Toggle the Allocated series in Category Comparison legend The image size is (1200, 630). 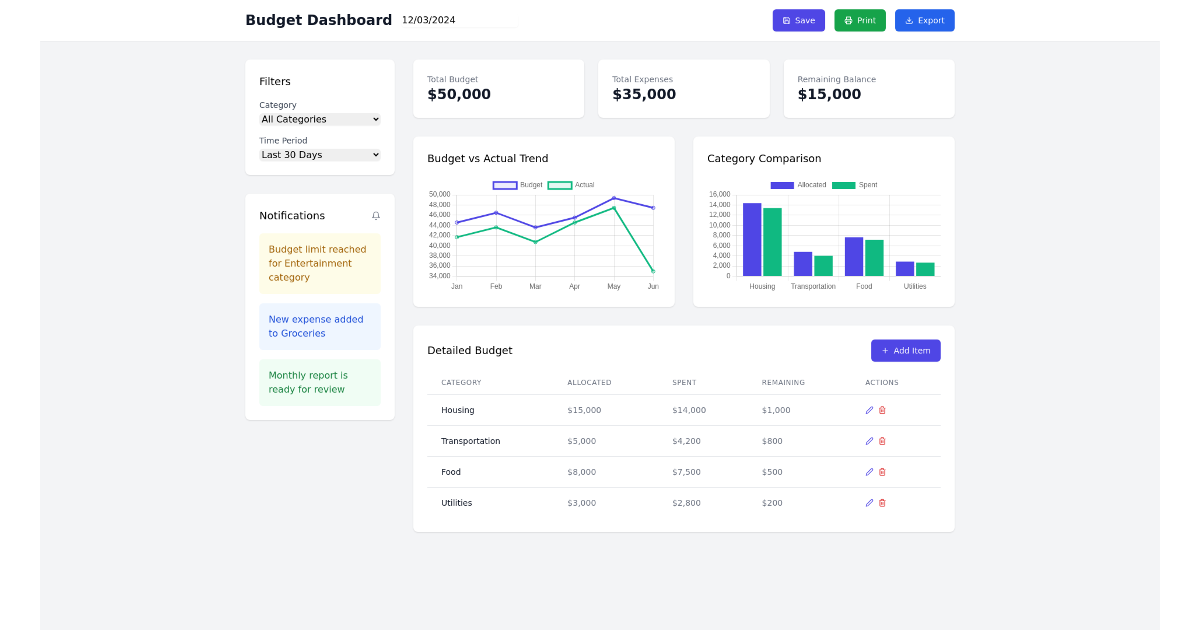[x=797, y=185]
